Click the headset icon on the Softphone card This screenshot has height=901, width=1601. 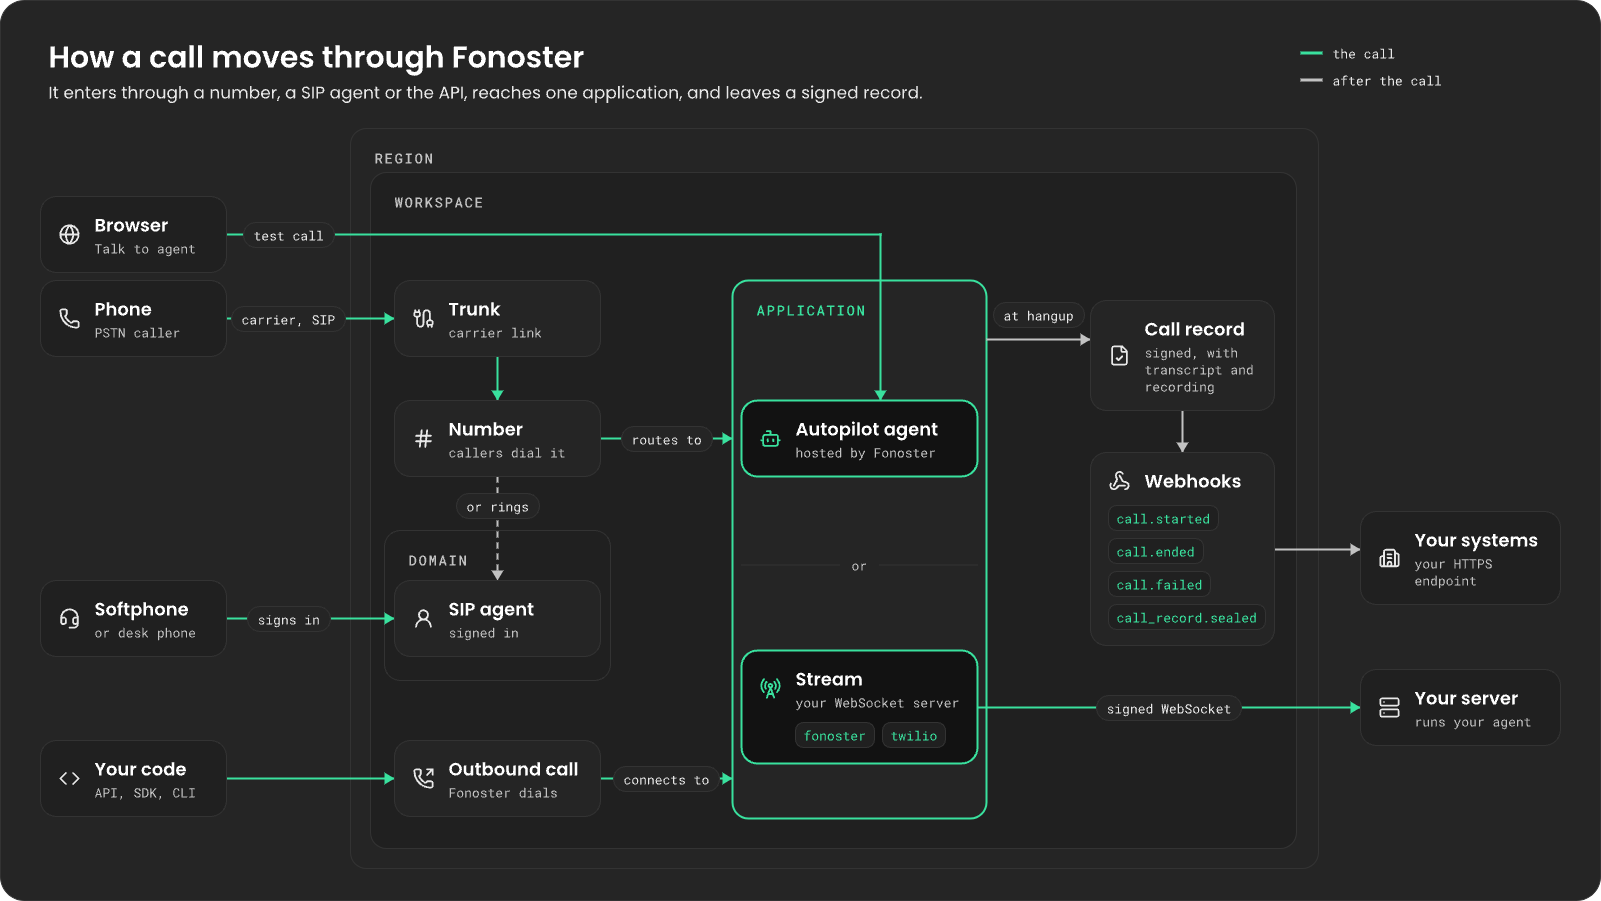tap(69, 618)
